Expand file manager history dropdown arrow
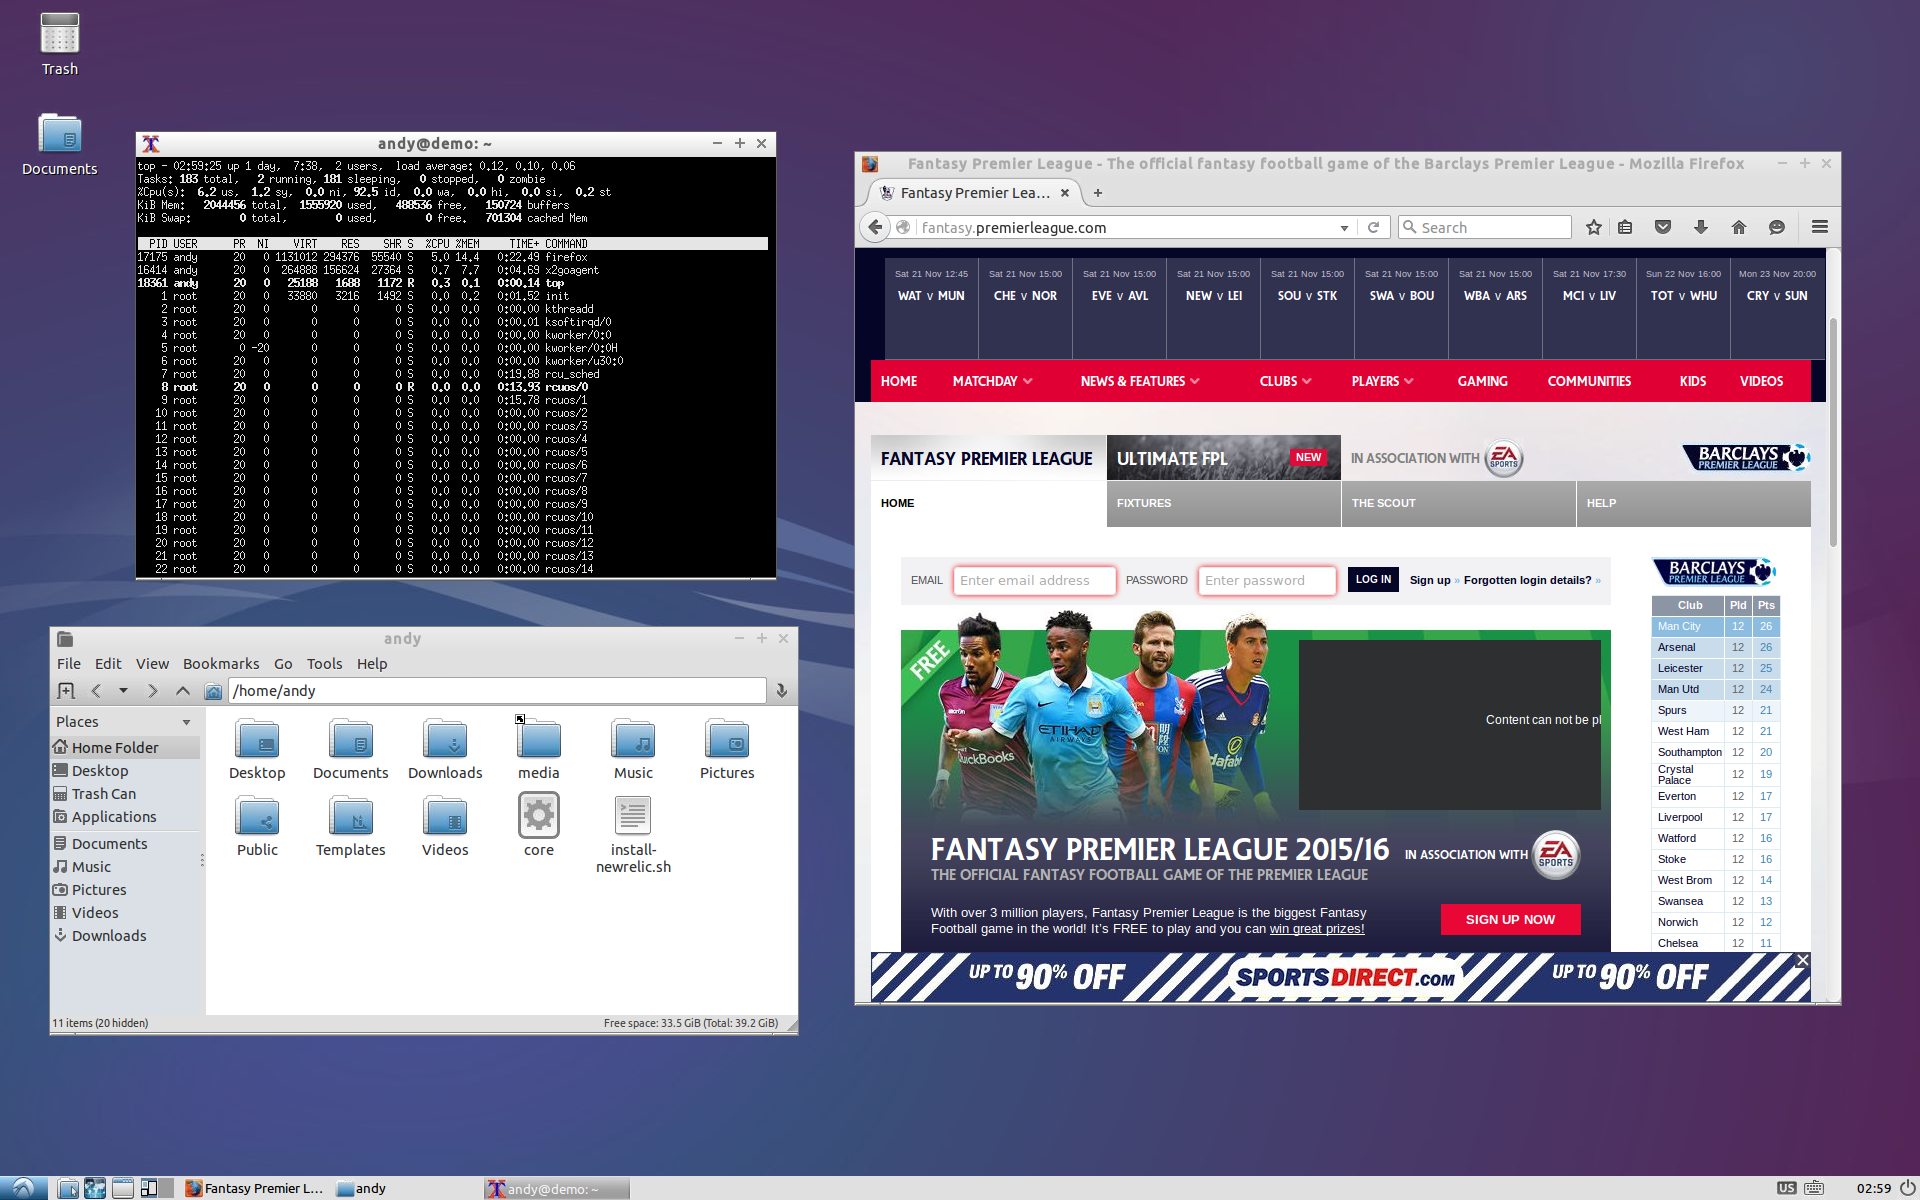Viewport: 1920px width, 1200px height. tap(123, 690)
